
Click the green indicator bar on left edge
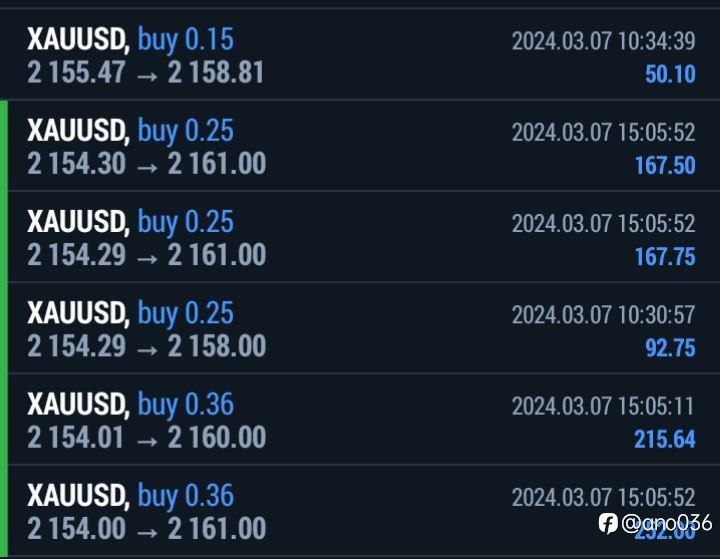pyautogui.click(x=4, y=329)
